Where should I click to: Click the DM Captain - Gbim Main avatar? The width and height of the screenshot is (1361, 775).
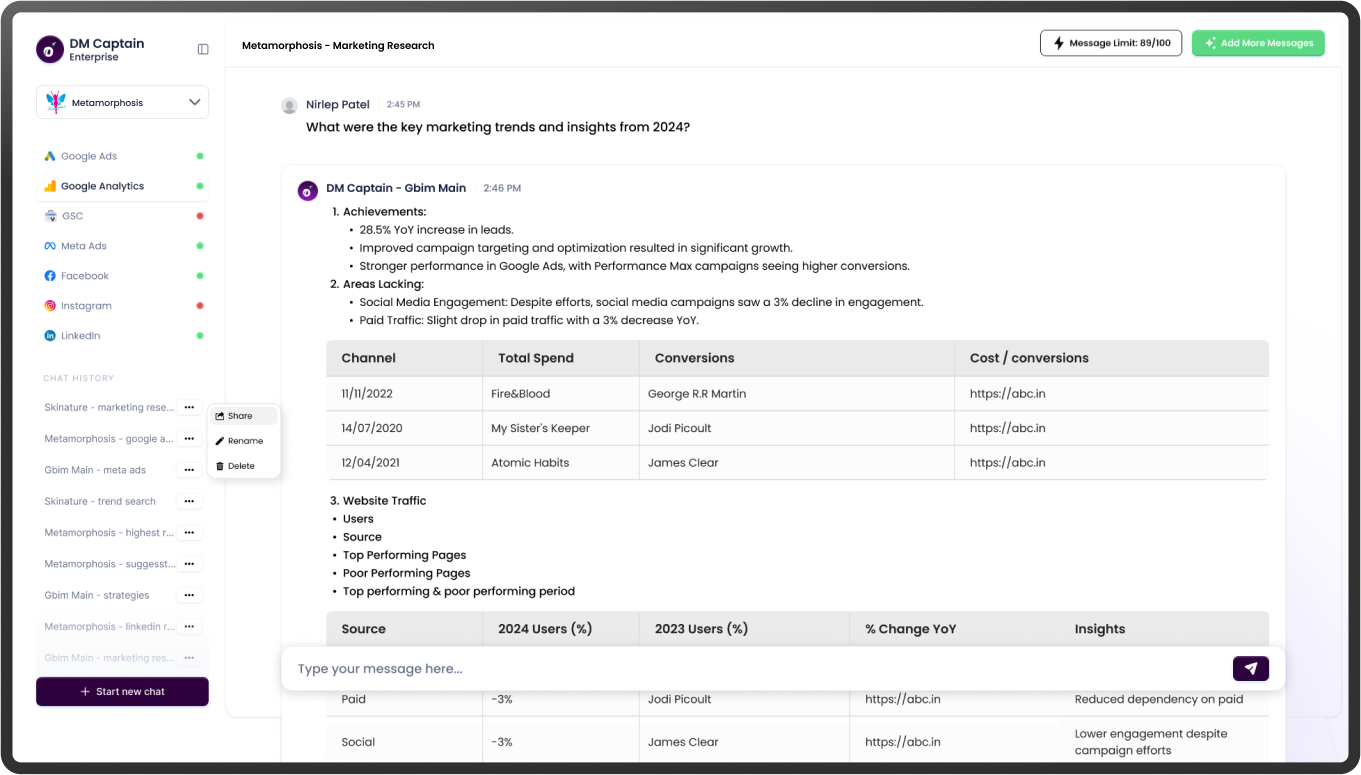308,190
